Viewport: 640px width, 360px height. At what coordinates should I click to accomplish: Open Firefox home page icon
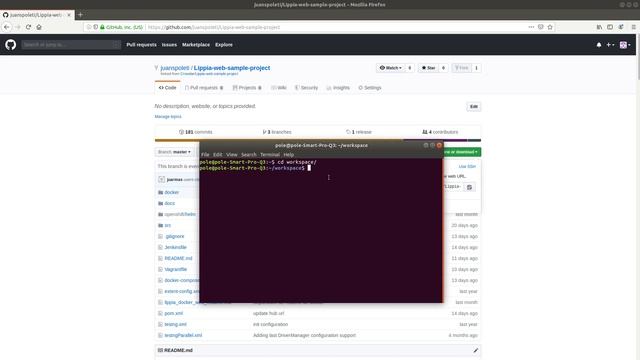pyautogui.click(x=39, y=27)
